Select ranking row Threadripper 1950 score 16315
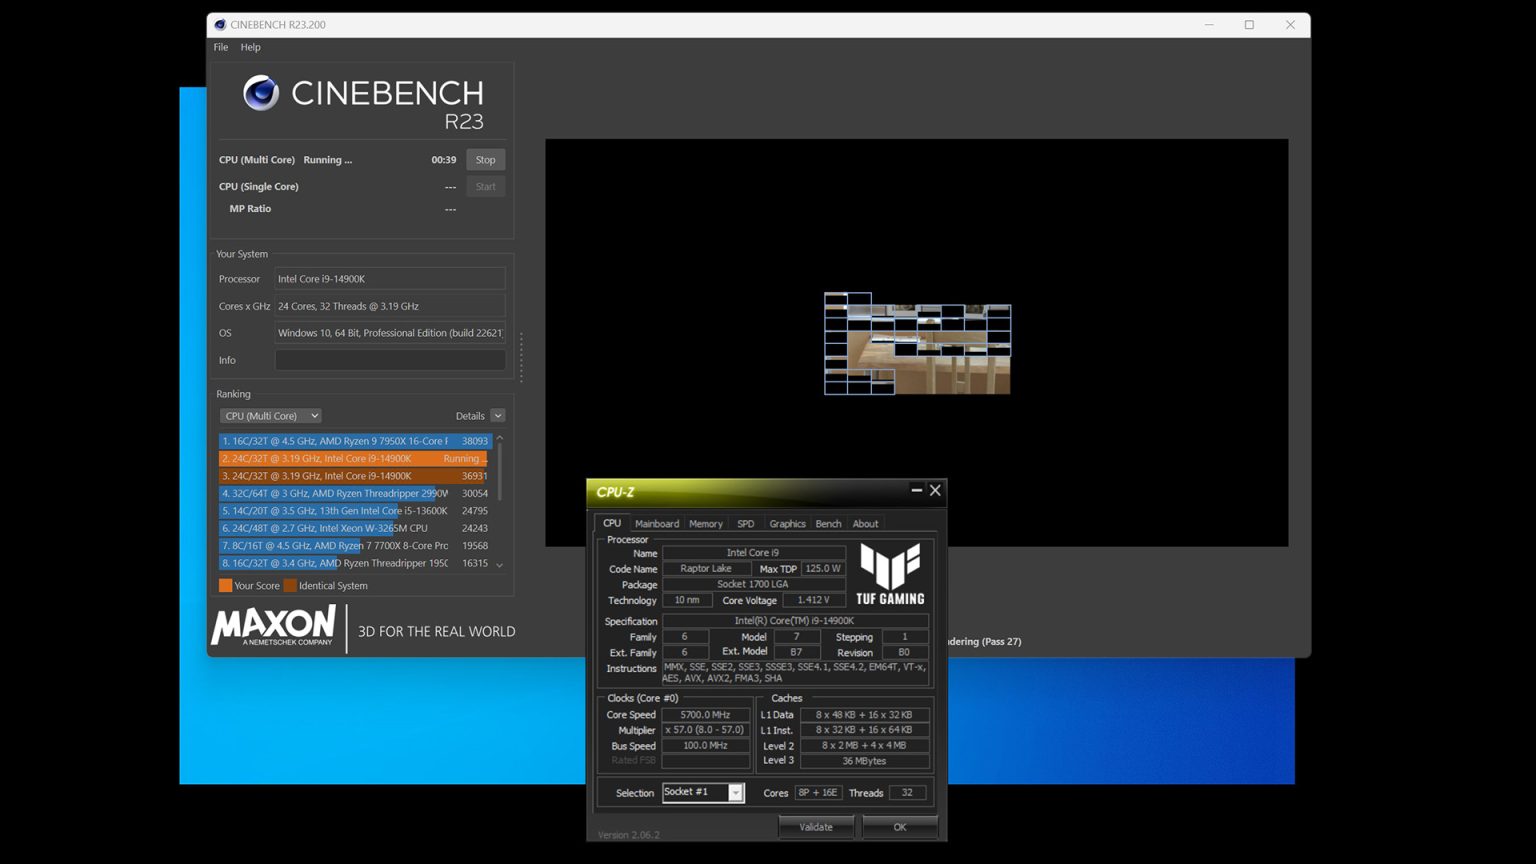 tap(354, 563)
